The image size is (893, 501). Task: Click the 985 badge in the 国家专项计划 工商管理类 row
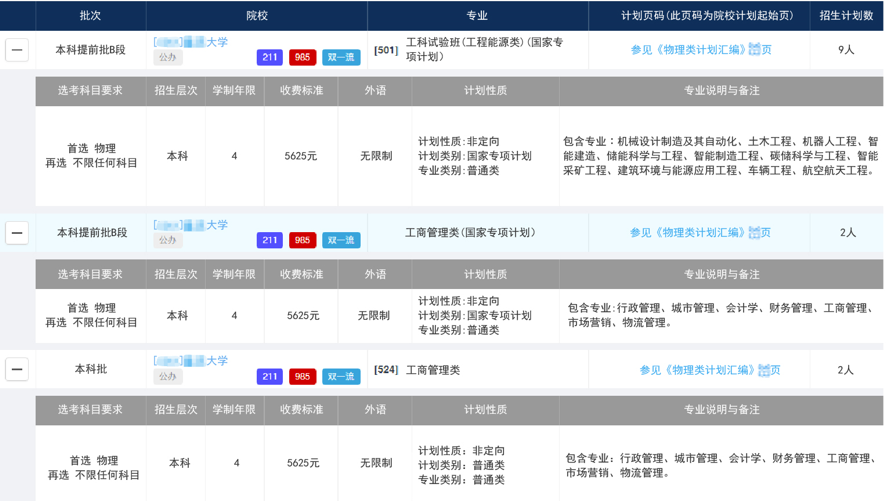pyautogui.click(x=302, y=240)
